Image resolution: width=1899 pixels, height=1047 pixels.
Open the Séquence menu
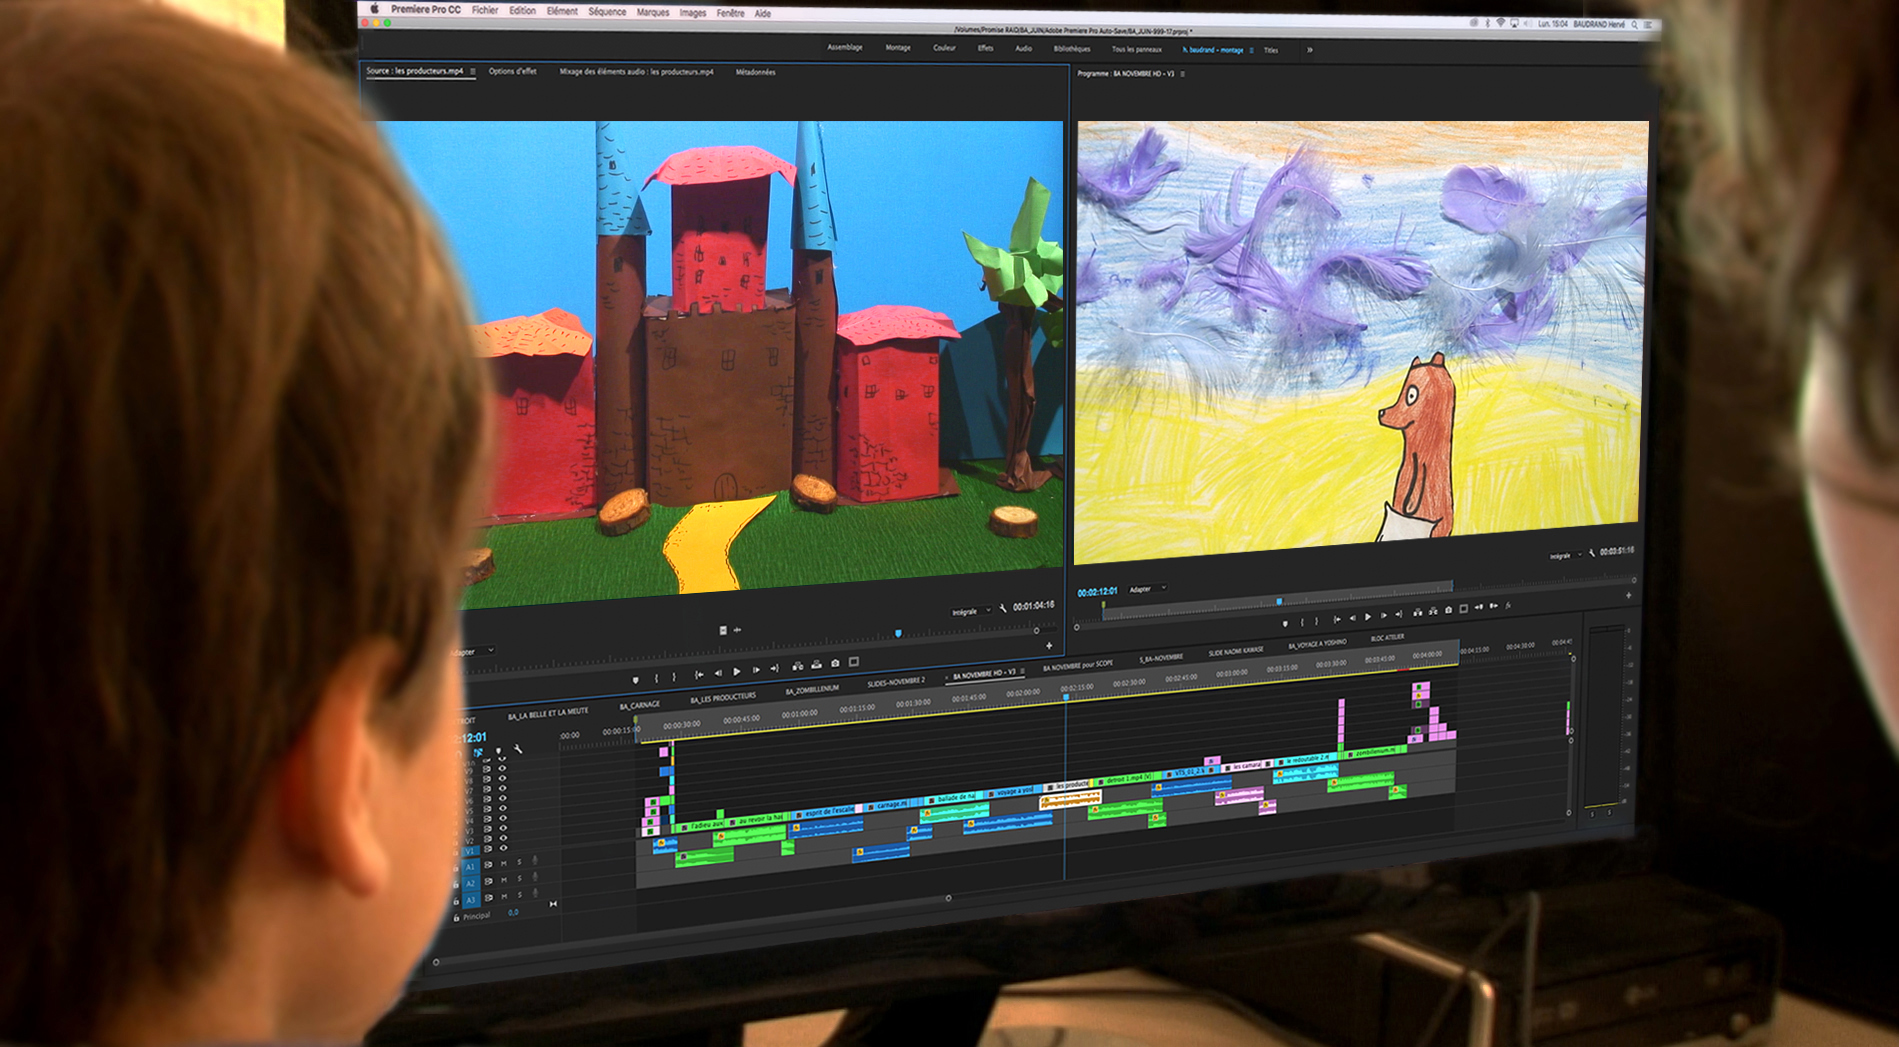pyautogui.click(x=607, y=12)
